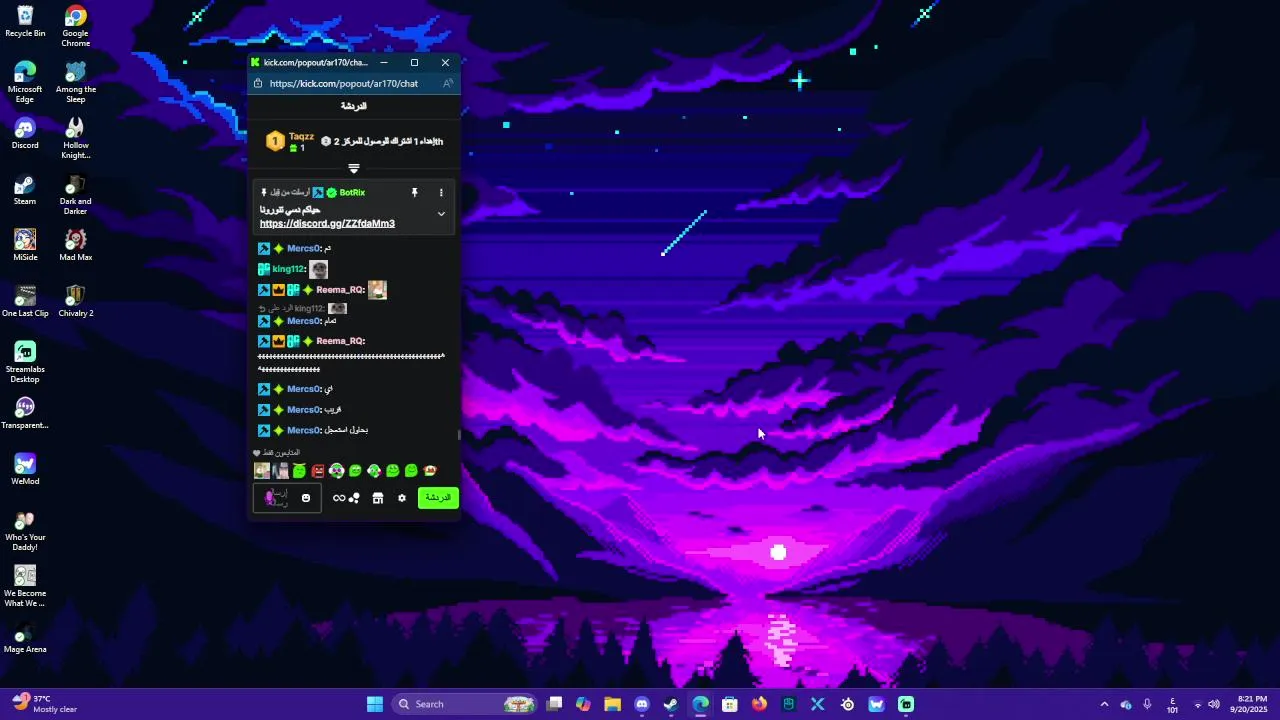
Task: Select the MiSide desktop icon
Action: click(25, 246)
